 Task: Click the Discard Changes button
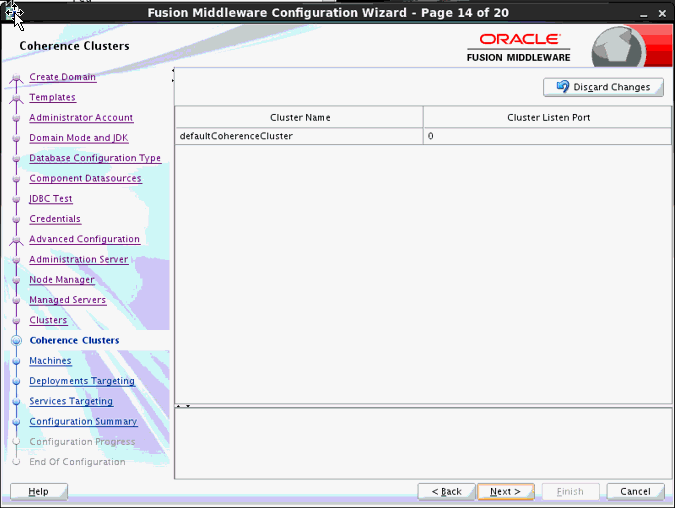603,87
